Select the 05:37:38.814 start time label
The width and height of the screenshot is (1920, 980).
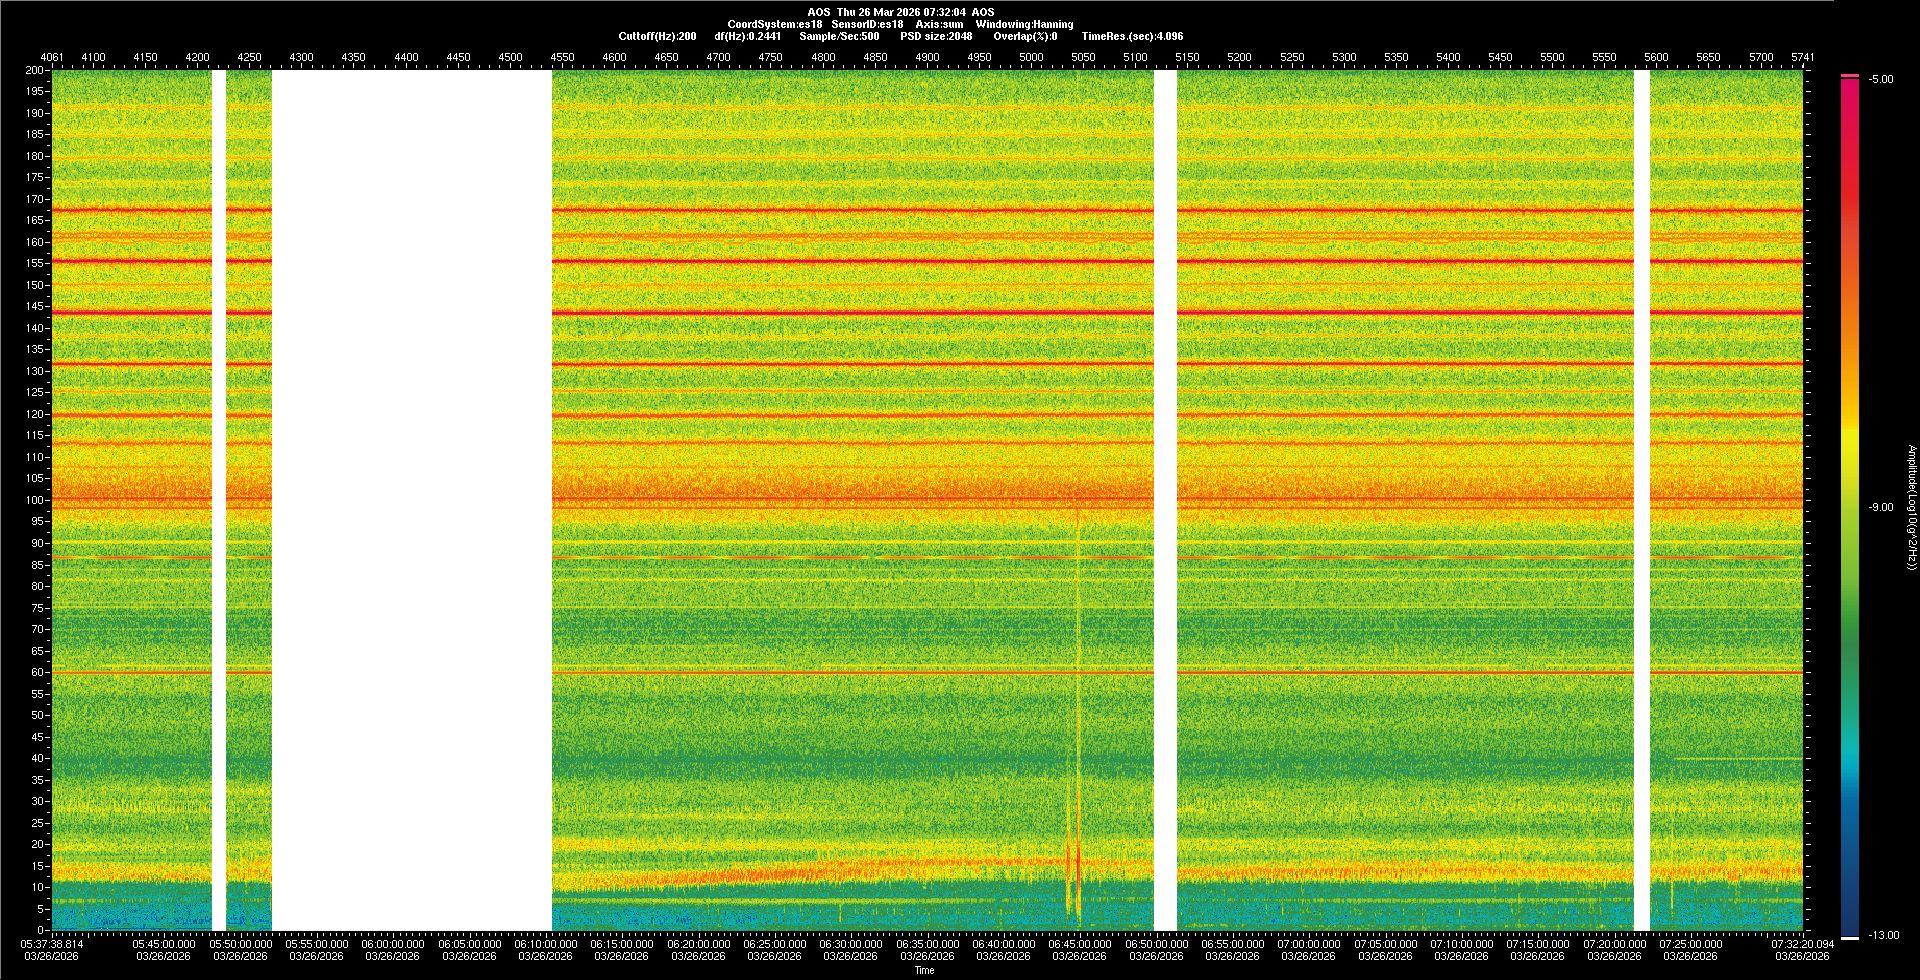click(52, 944)
